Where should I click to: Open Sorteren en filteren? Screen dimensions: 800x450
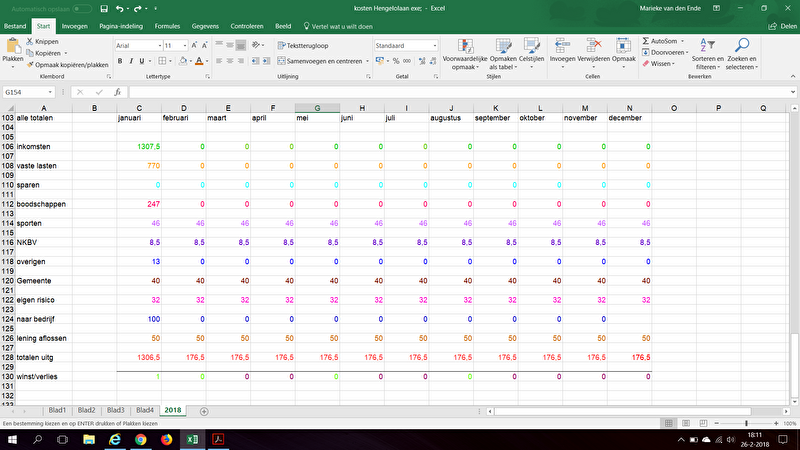(708, 55)
